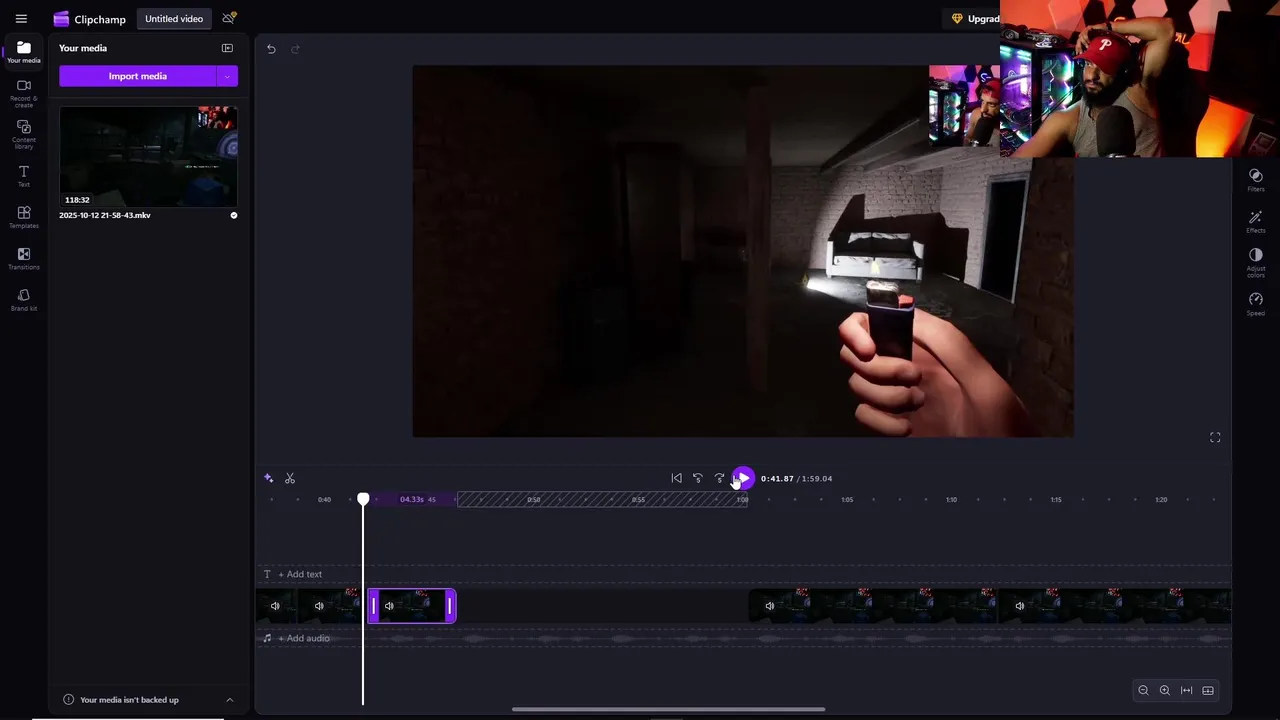Click the 1:15 ruler mark
The height and width of the screenshot is (720, 1280).
[x=1056, y=499]
